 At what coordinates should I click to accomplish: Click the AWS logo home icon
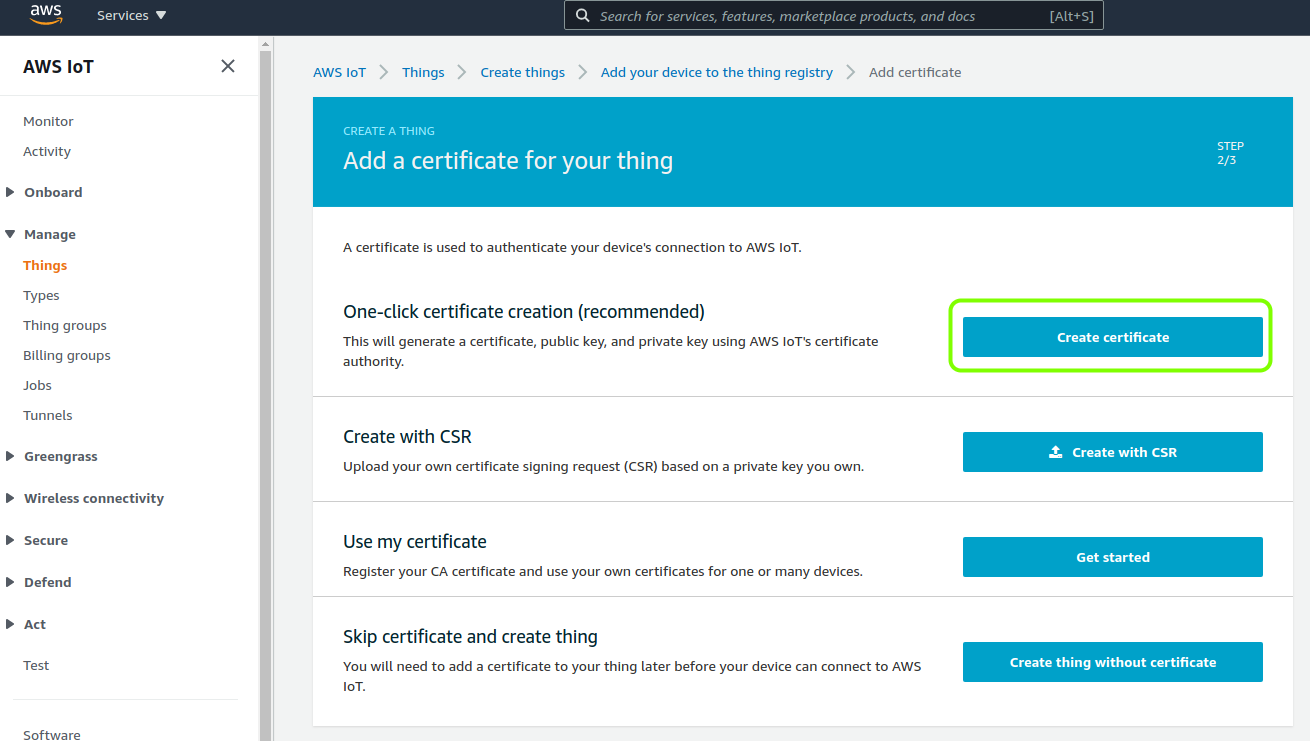pyautogui.click(x=46, y=14)
